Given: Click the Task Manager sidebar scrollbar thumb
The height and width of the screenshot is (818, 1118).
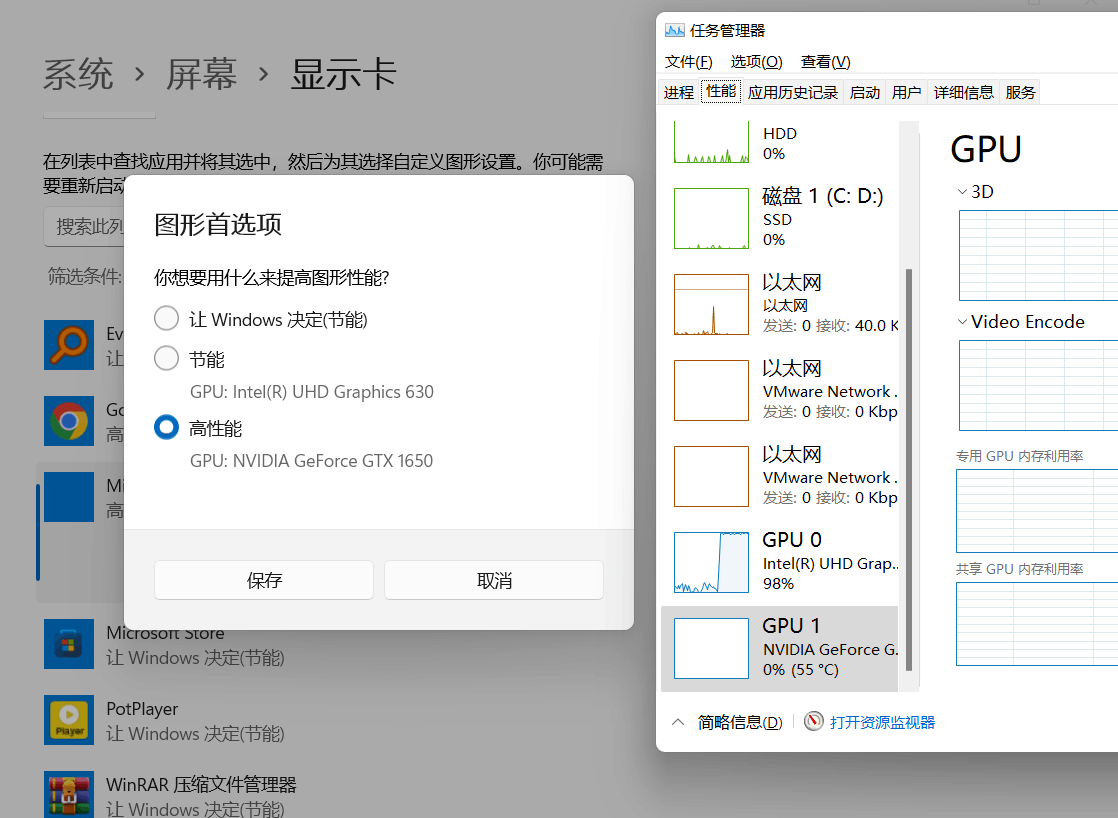Looking at the screenshot, I should [x=908, y=469].
